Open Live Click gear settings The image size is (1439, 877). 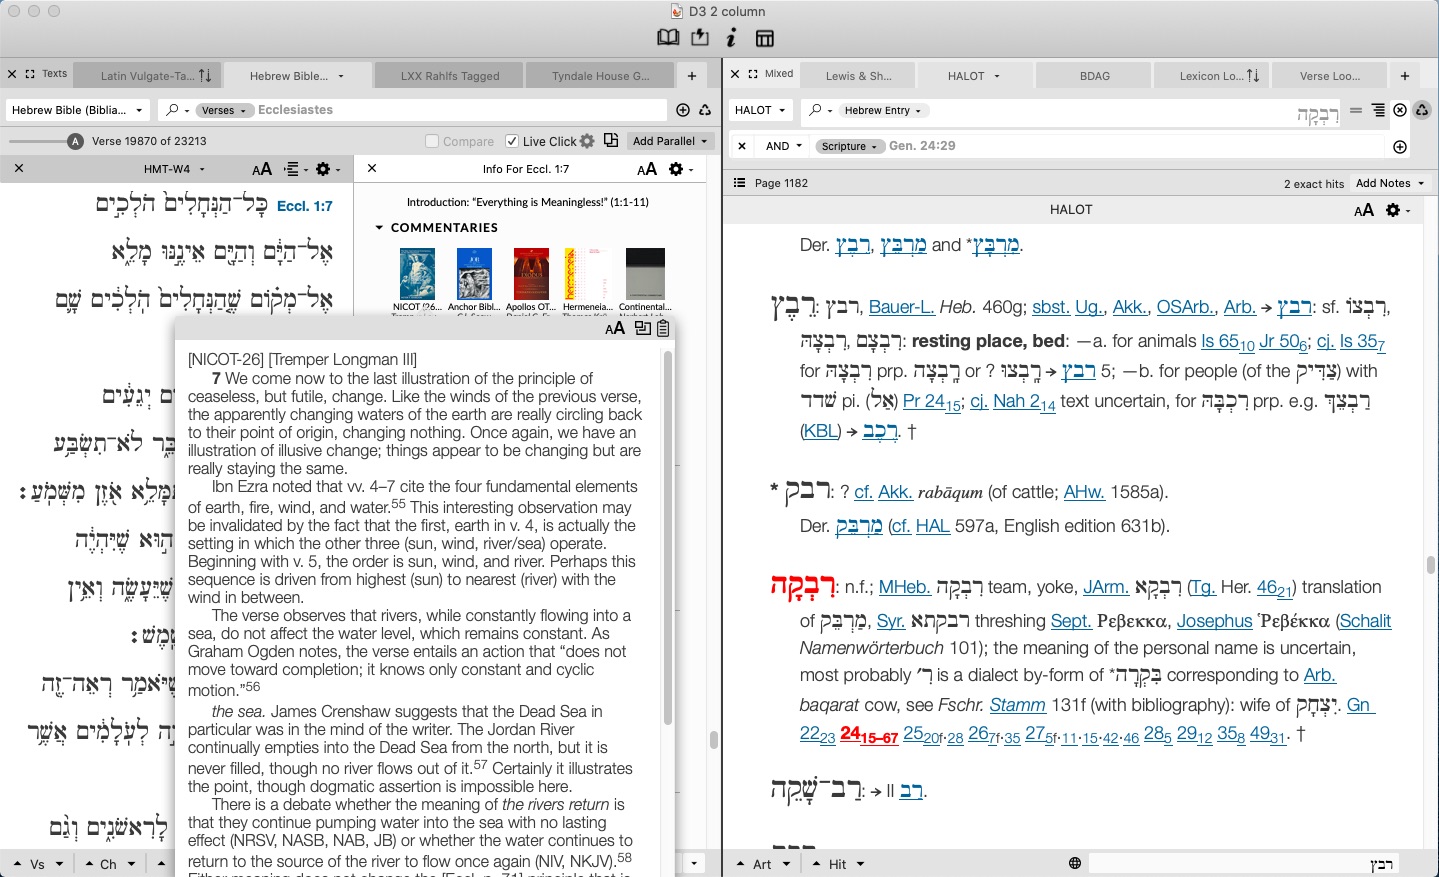(587, 141)
